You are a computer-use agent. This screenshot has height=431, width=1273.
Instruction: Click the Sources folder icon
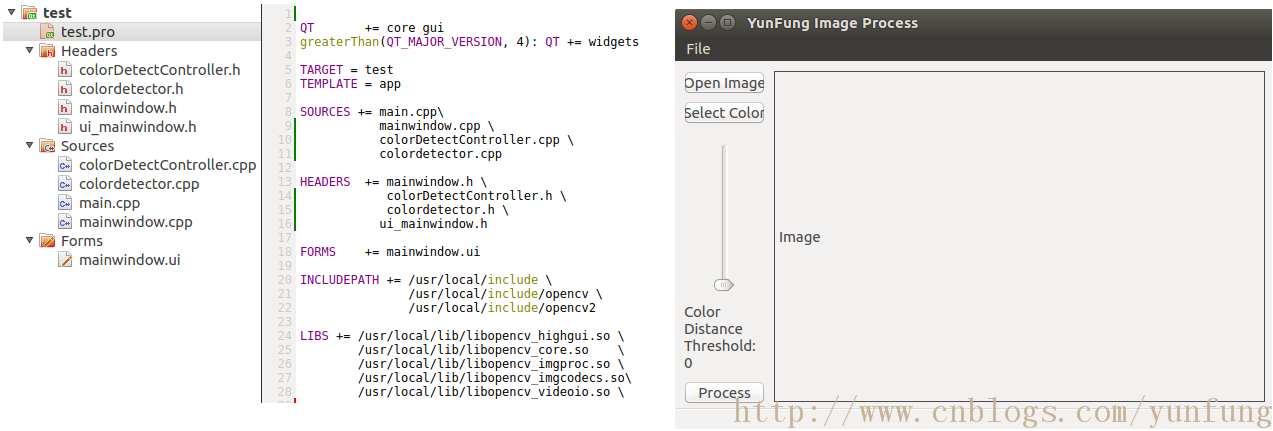click(x=47, y=146)
